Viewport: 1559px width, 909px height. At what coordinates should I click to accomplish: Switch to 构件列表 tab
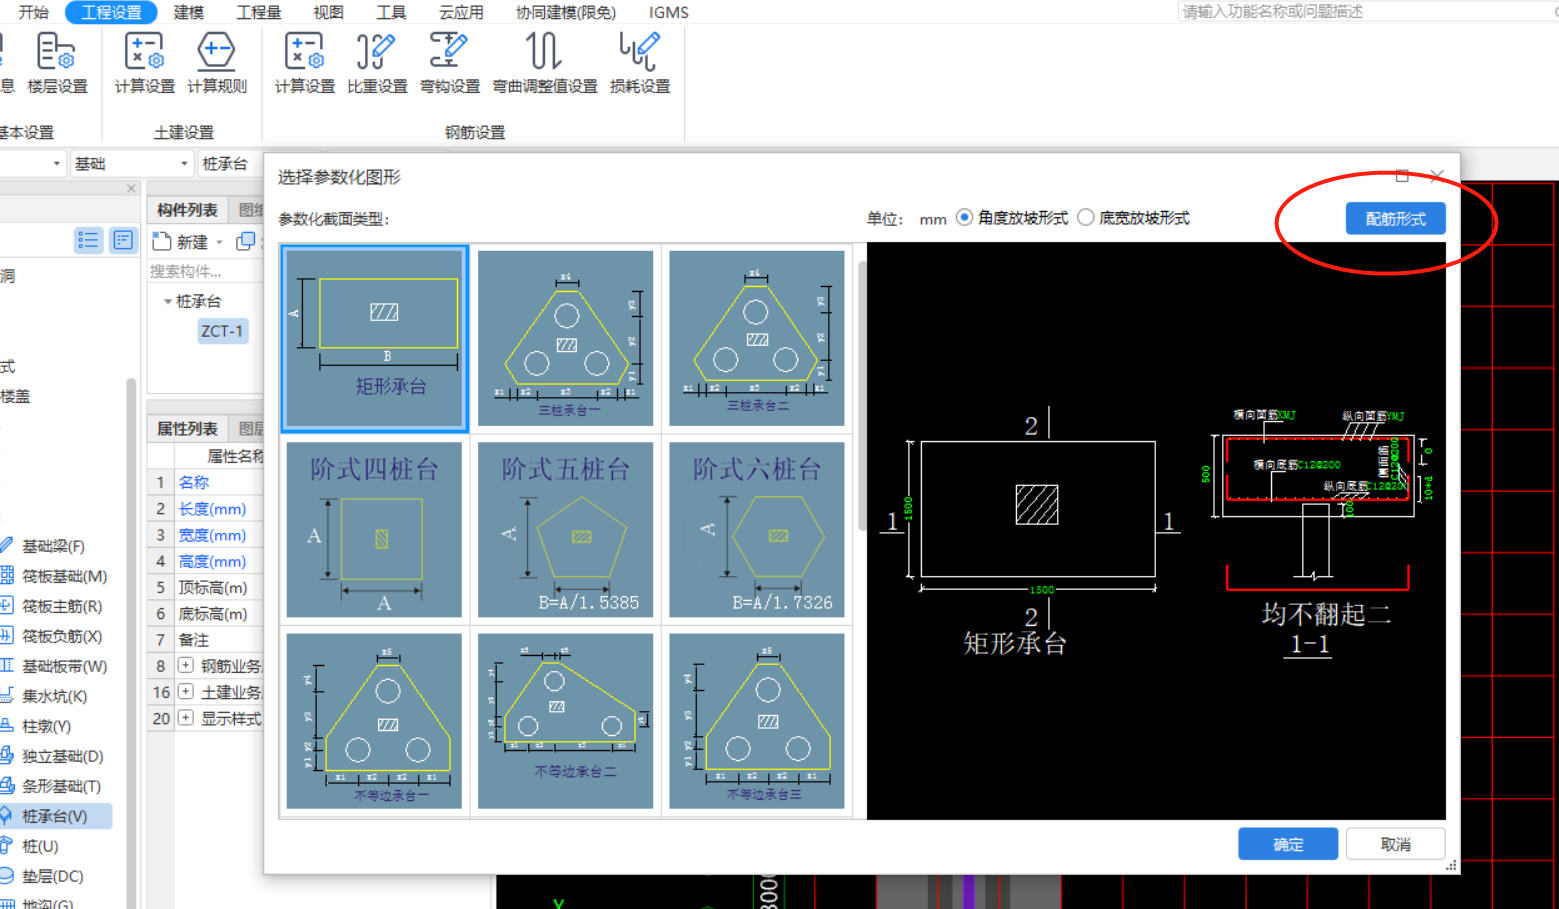click(x=187, y=209)
